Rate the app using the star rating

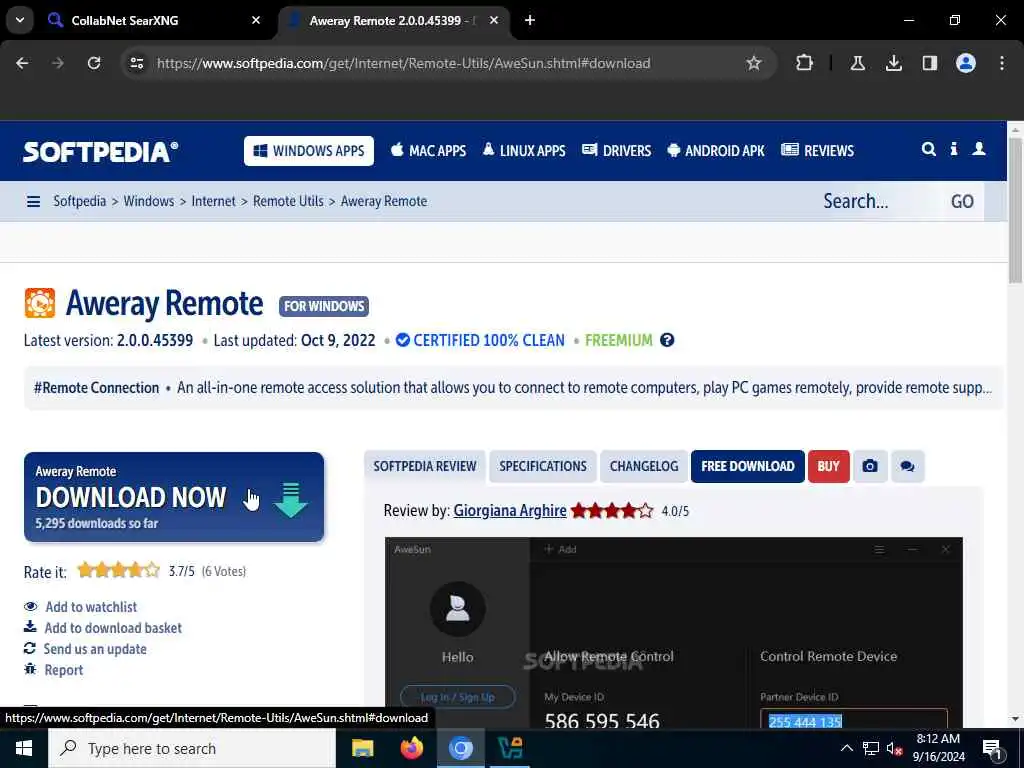(118, 571)
